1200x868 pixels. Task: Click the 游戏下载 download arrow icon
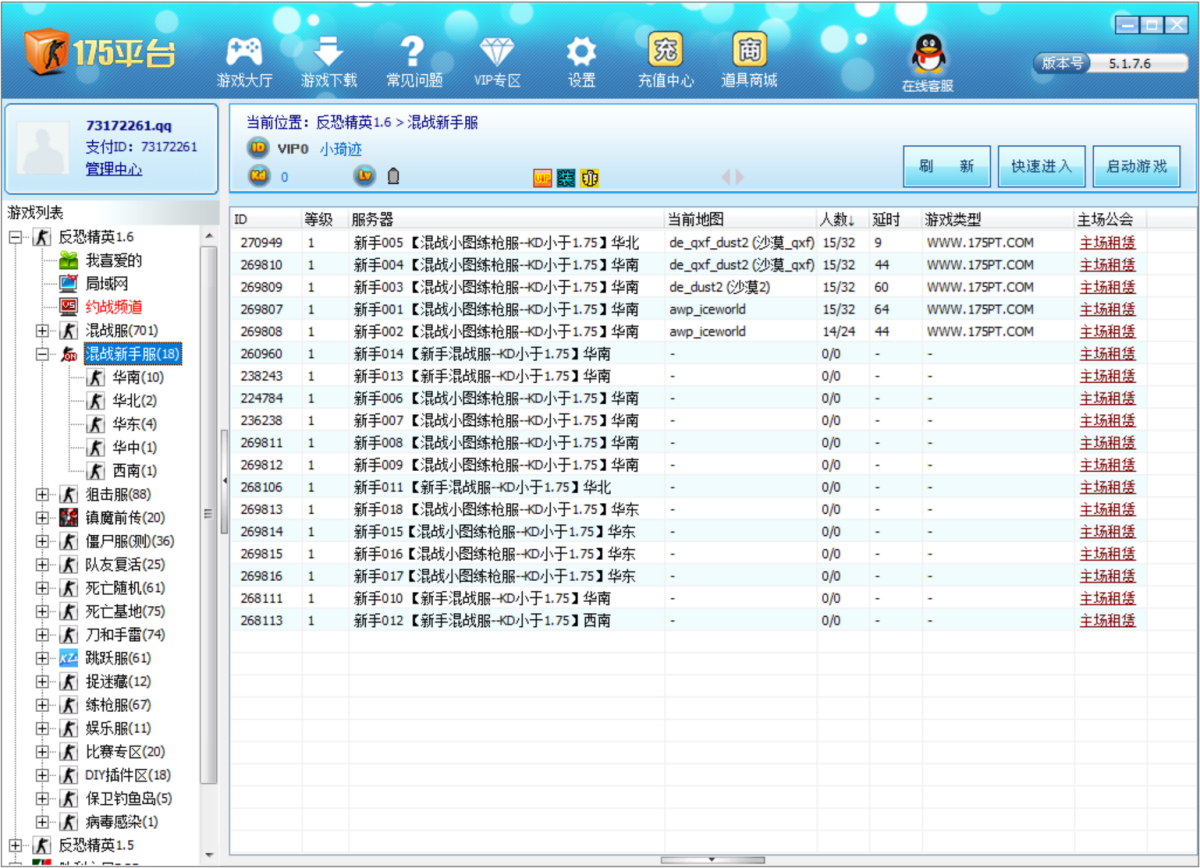pyautogui.click(x=328, y=52)
